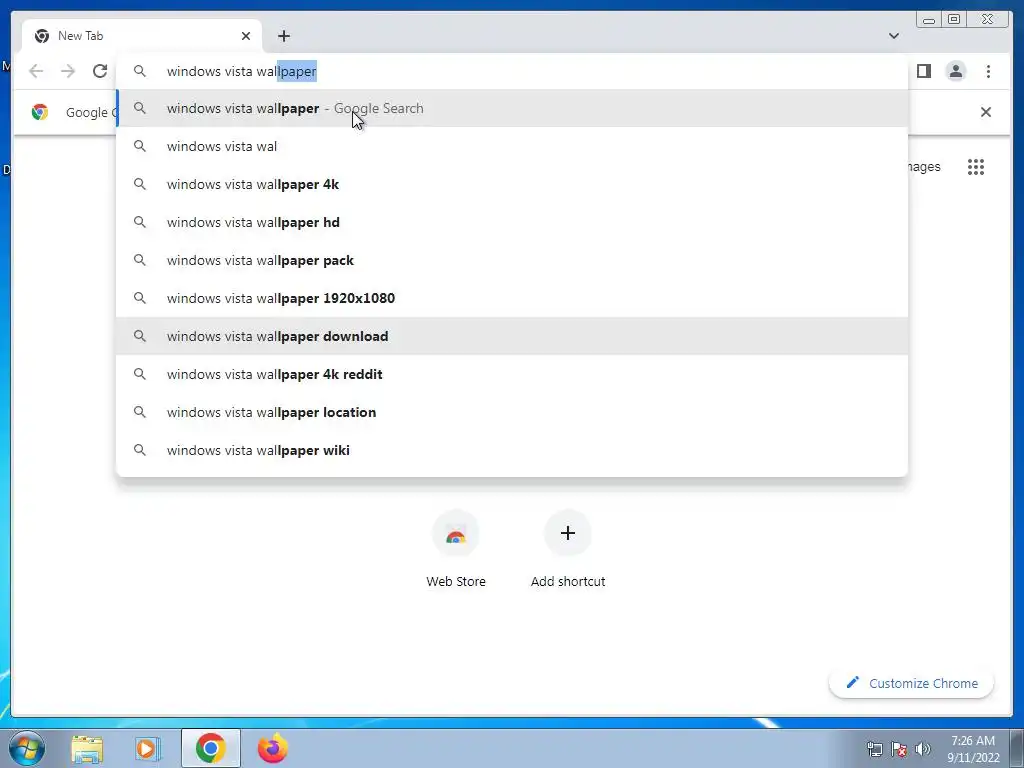This screenshot has height=768, width=1024.
Task: Select suggestion 'windows vista wallpaper 4k reddit'
Action: [x=512, y=374]
